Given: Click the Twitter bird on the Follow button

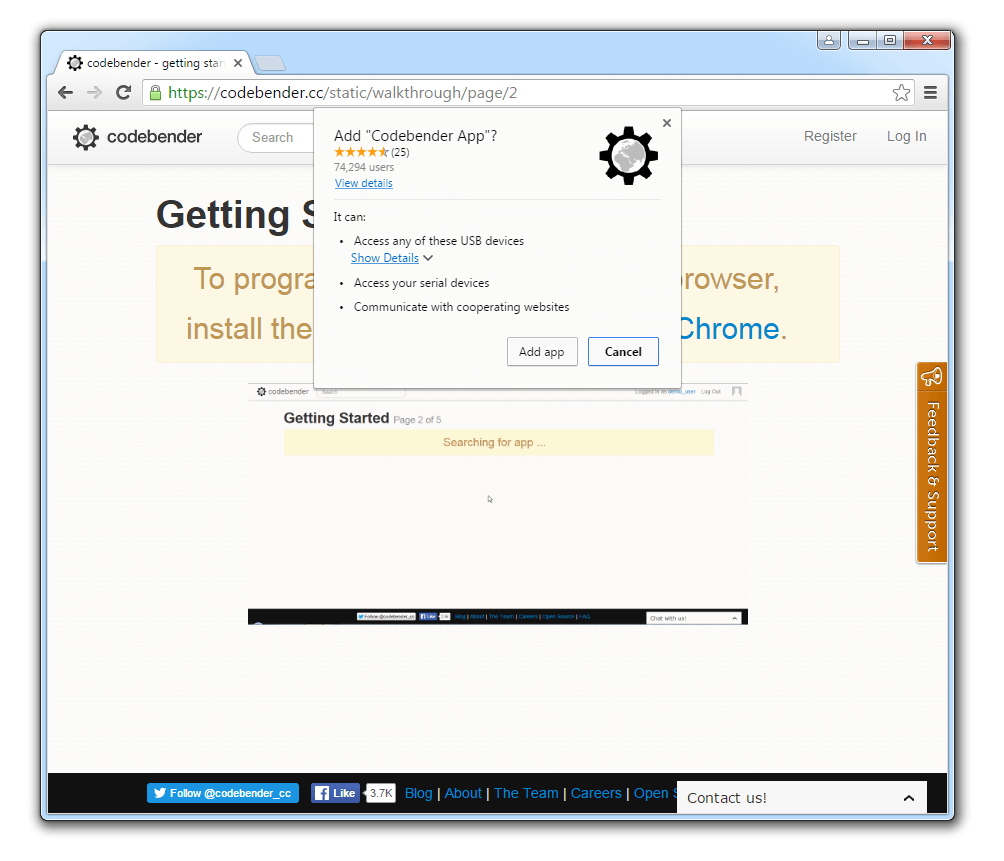Looking at the screenshot, I should click(160, 793).
